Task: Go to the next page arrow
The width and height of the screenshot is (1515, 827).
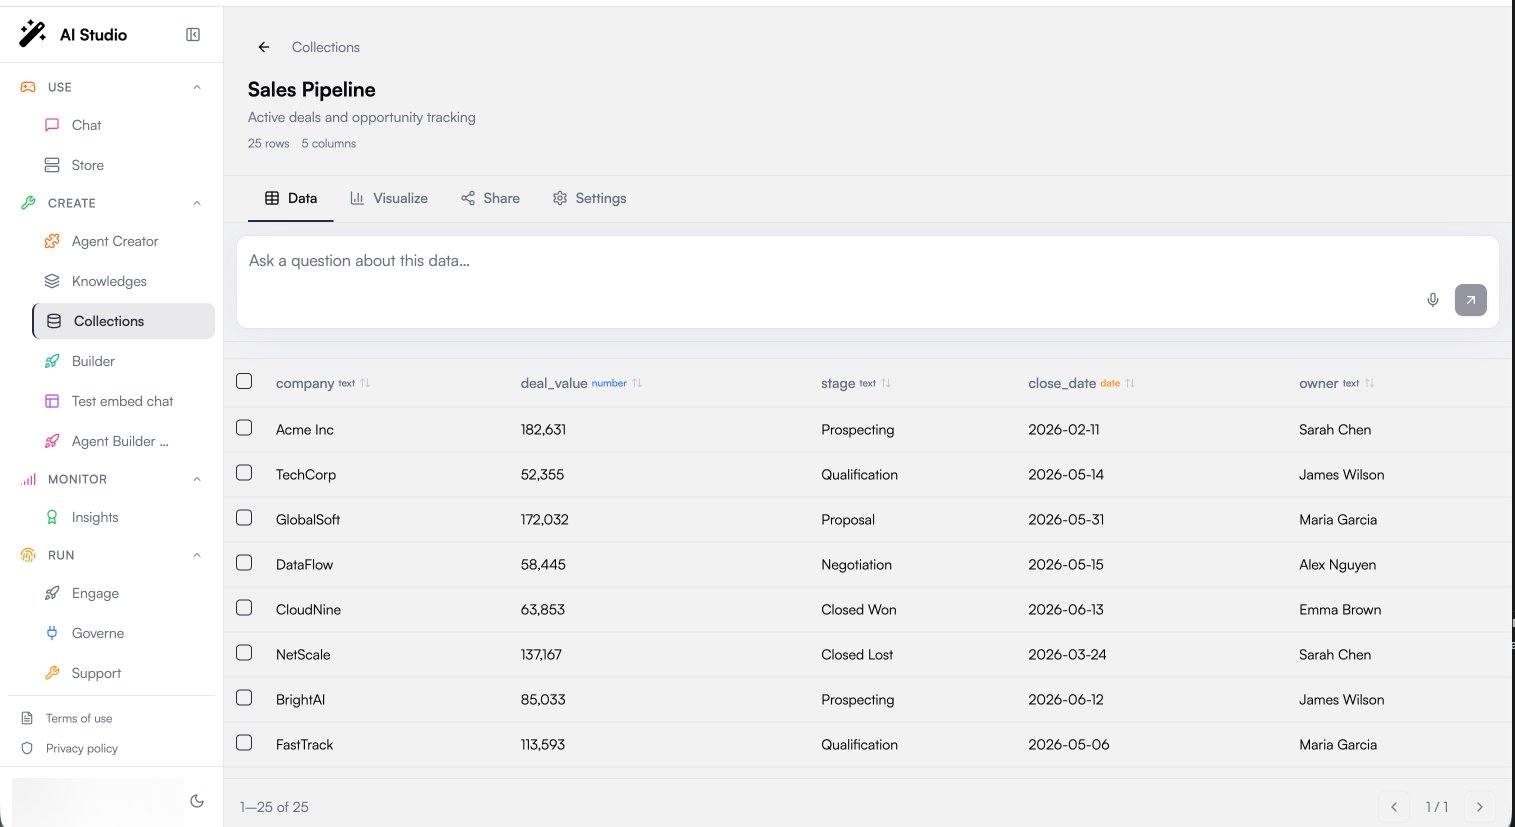Action: pos(1480,807)
